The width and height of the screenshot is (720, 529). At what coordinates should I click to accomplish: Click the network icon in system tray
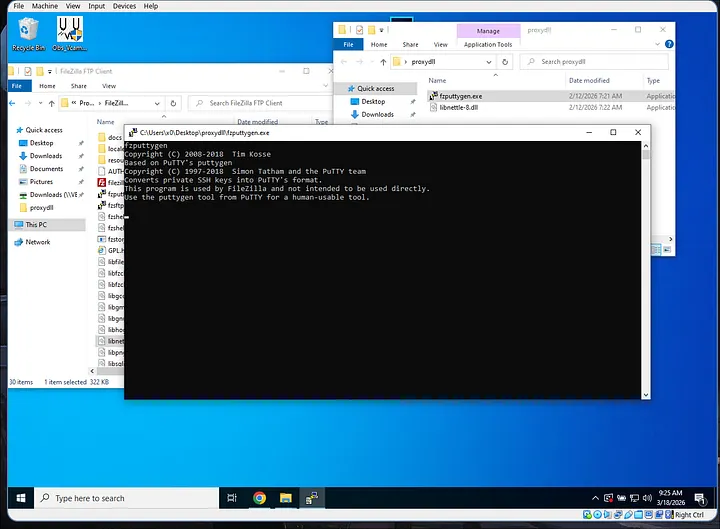(x=635, y=498)
